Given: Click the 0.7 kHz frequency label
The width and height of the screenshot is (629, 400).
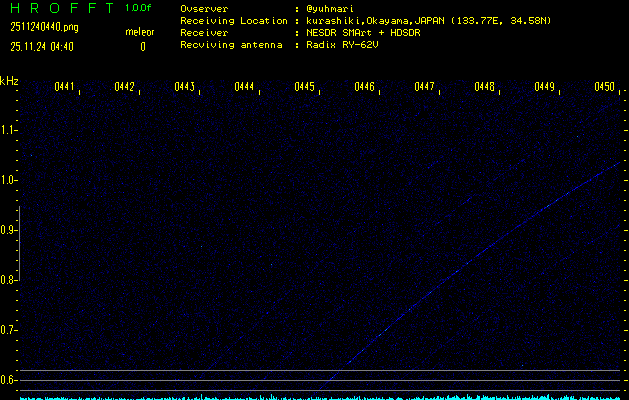Looking at the screenshot, I should click(x=9, y=330).
